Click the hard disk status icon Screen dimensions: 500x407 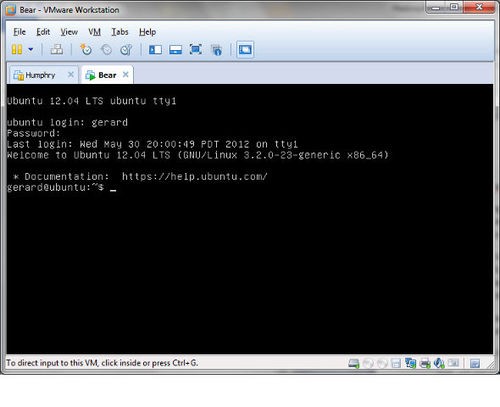(354, 363)
